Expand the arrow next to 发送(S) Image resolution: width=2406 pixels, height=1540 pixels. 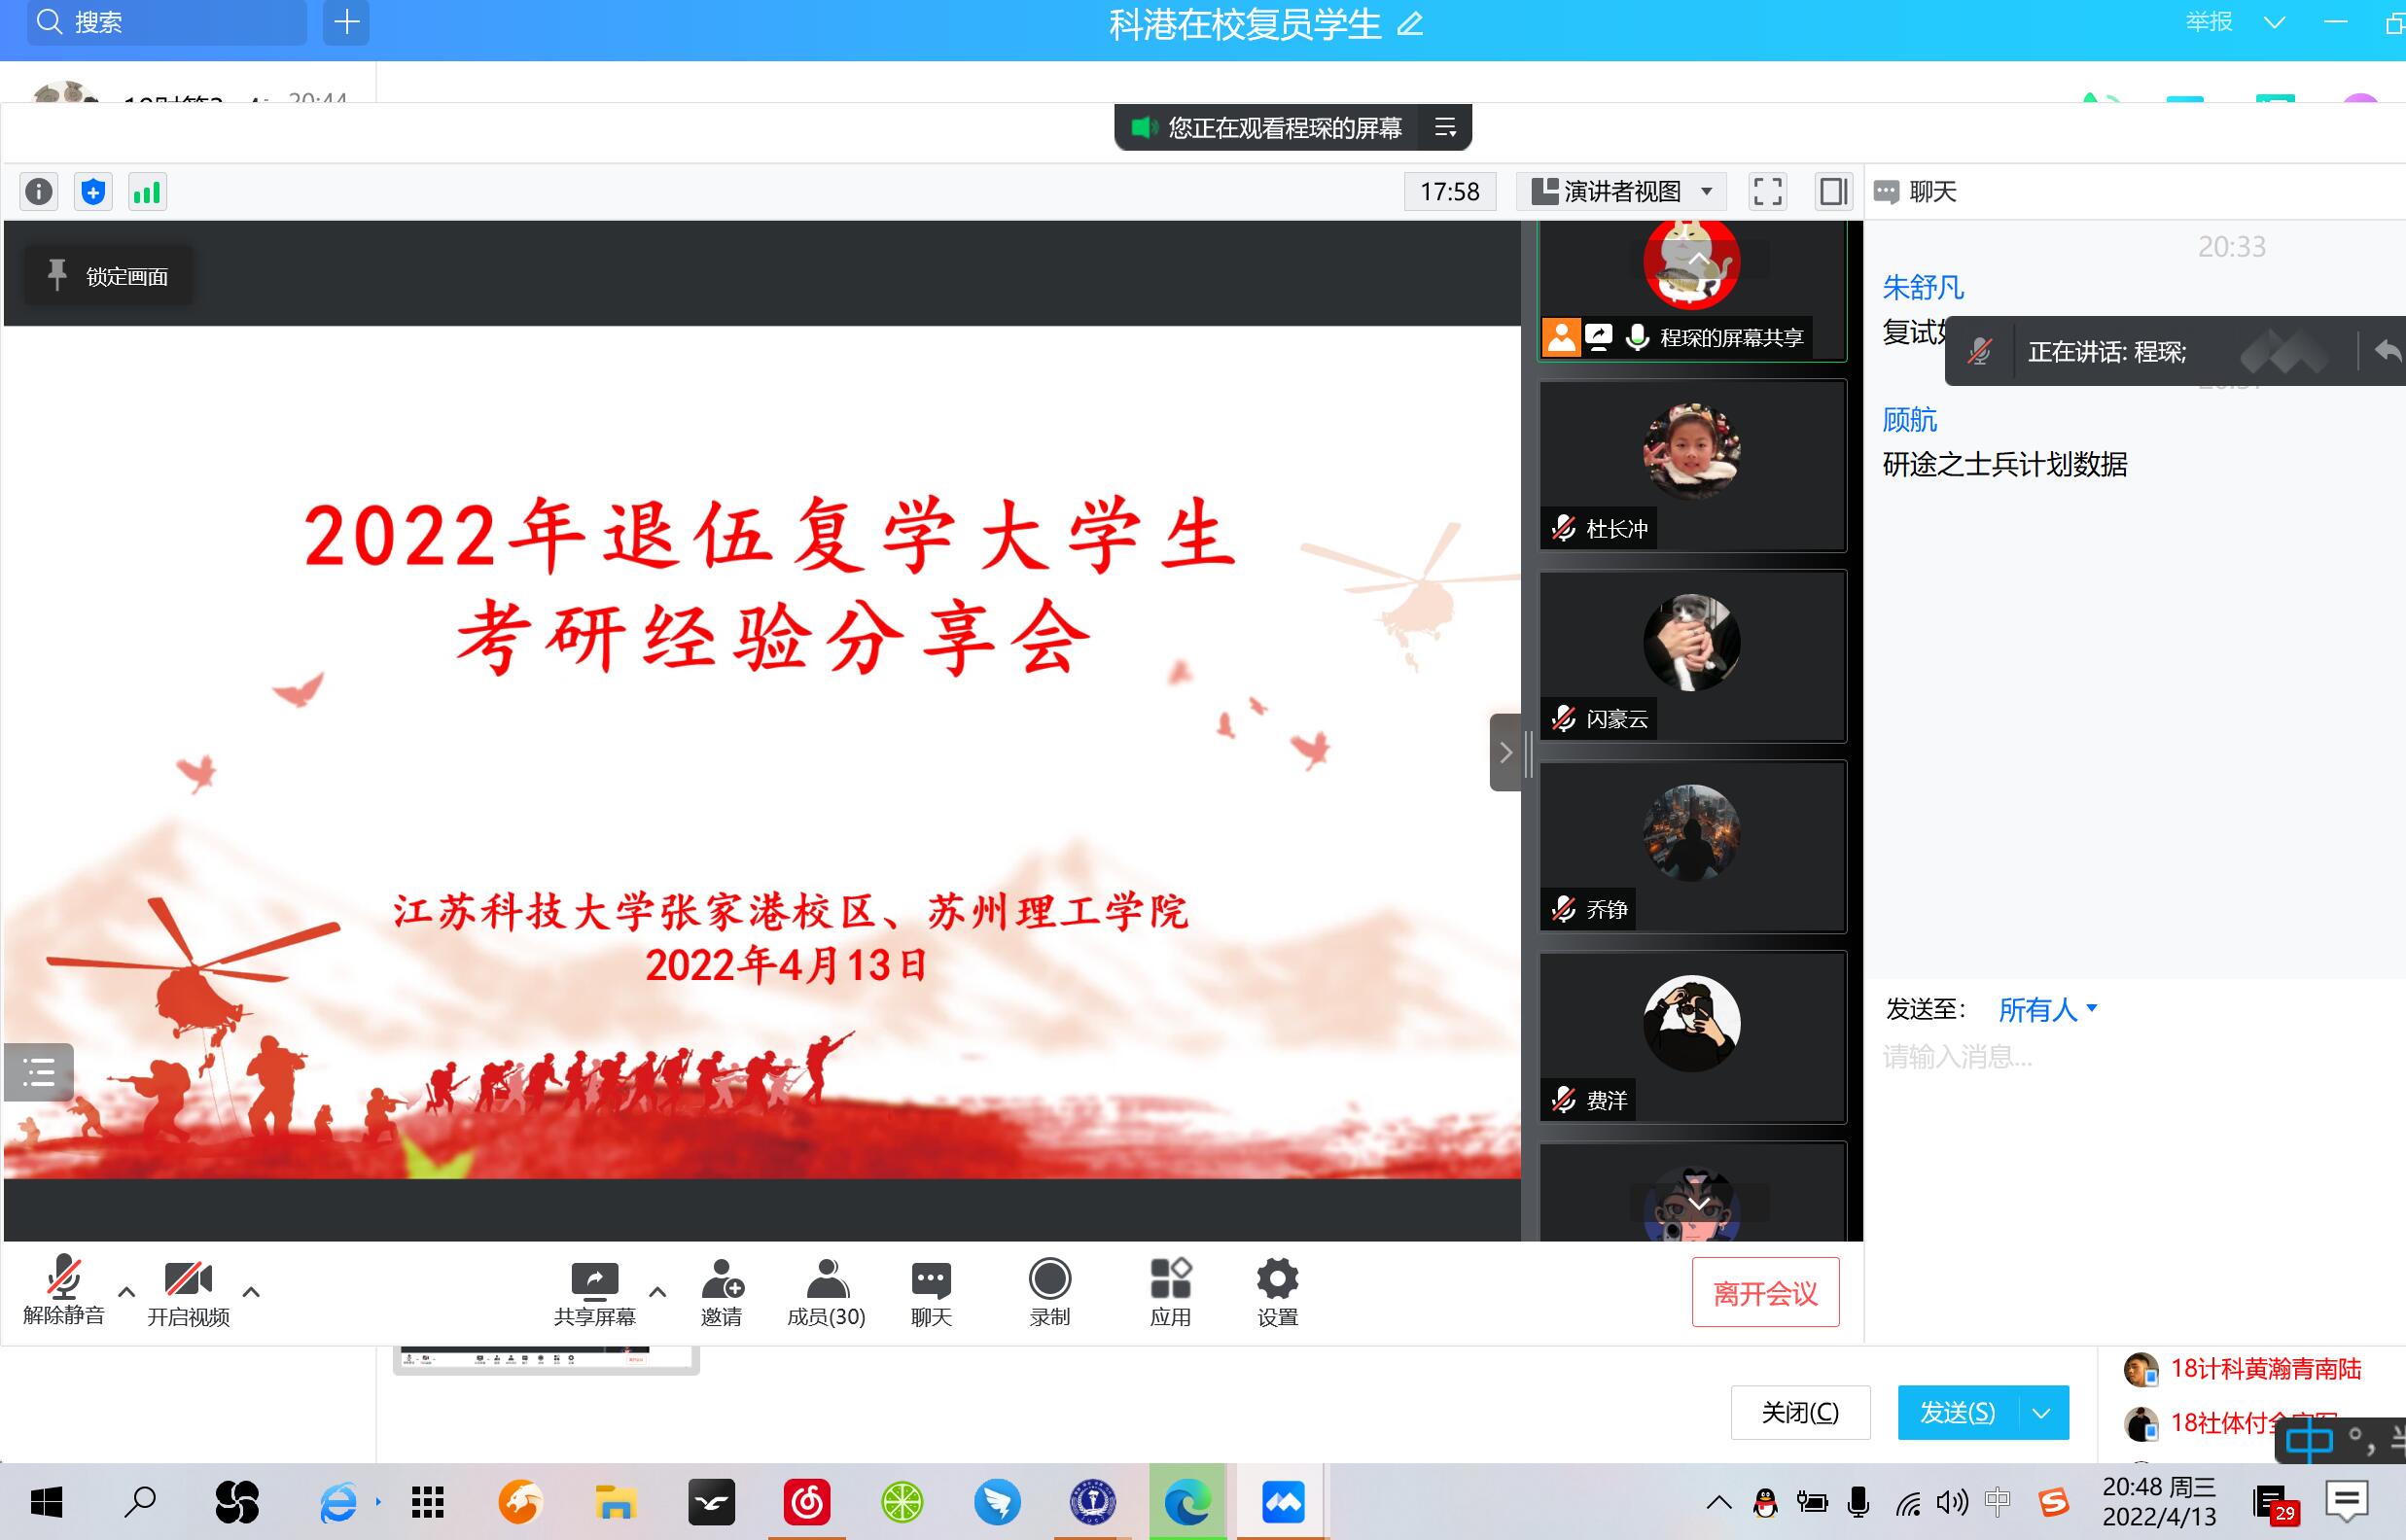(x=2043, y=1413)
